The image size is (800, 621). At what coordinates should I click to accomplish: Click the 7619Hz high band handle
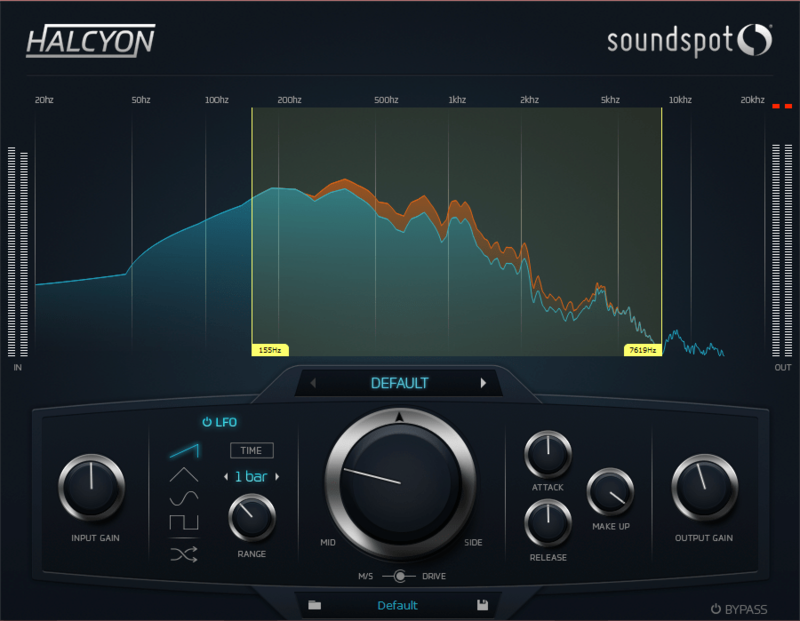643,350
